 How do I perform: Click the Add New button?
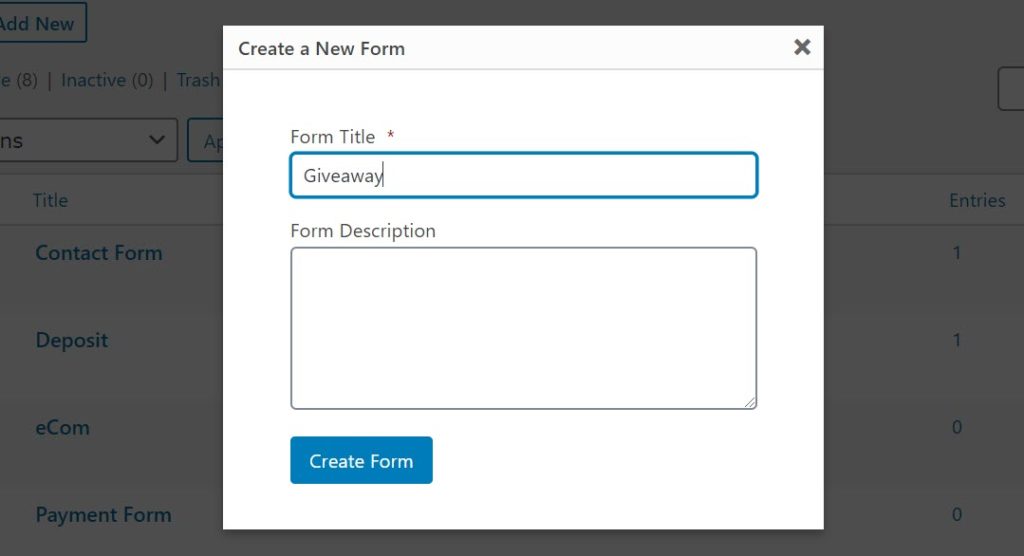[x=40, y=23]
